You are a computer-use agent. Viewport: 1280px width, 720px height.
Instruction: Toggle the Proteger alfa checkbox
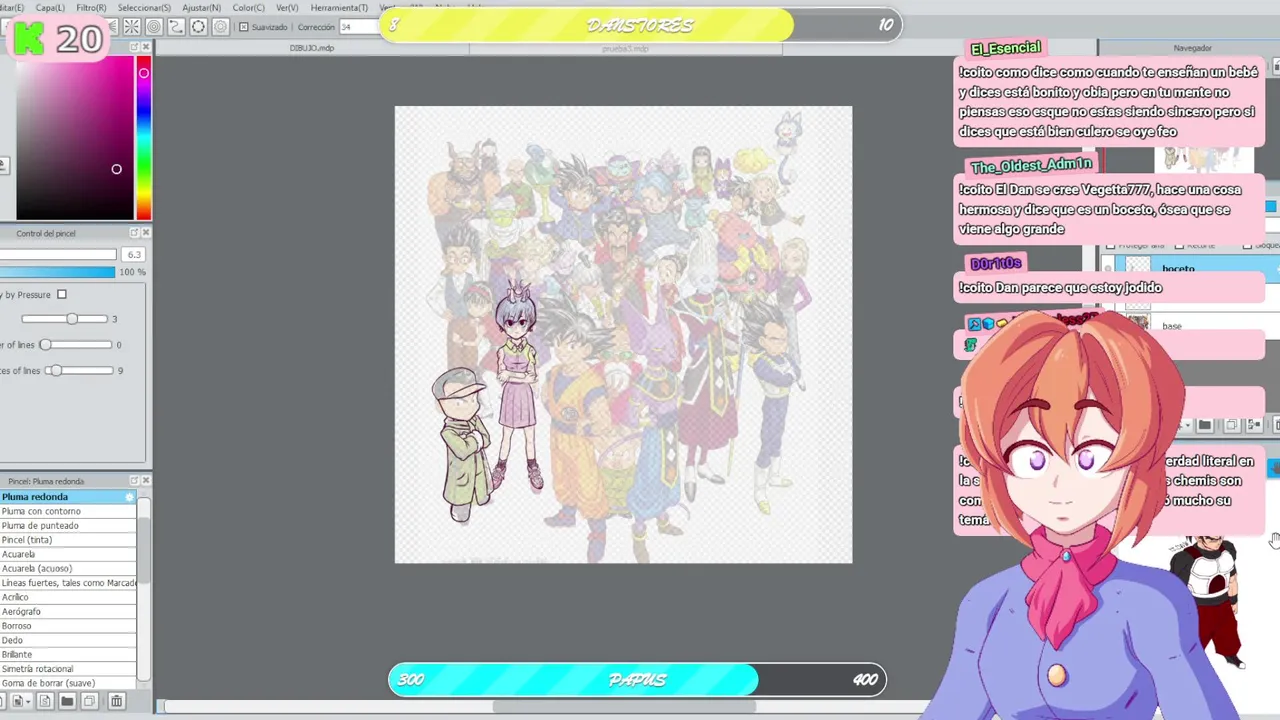pos(1110,245)
